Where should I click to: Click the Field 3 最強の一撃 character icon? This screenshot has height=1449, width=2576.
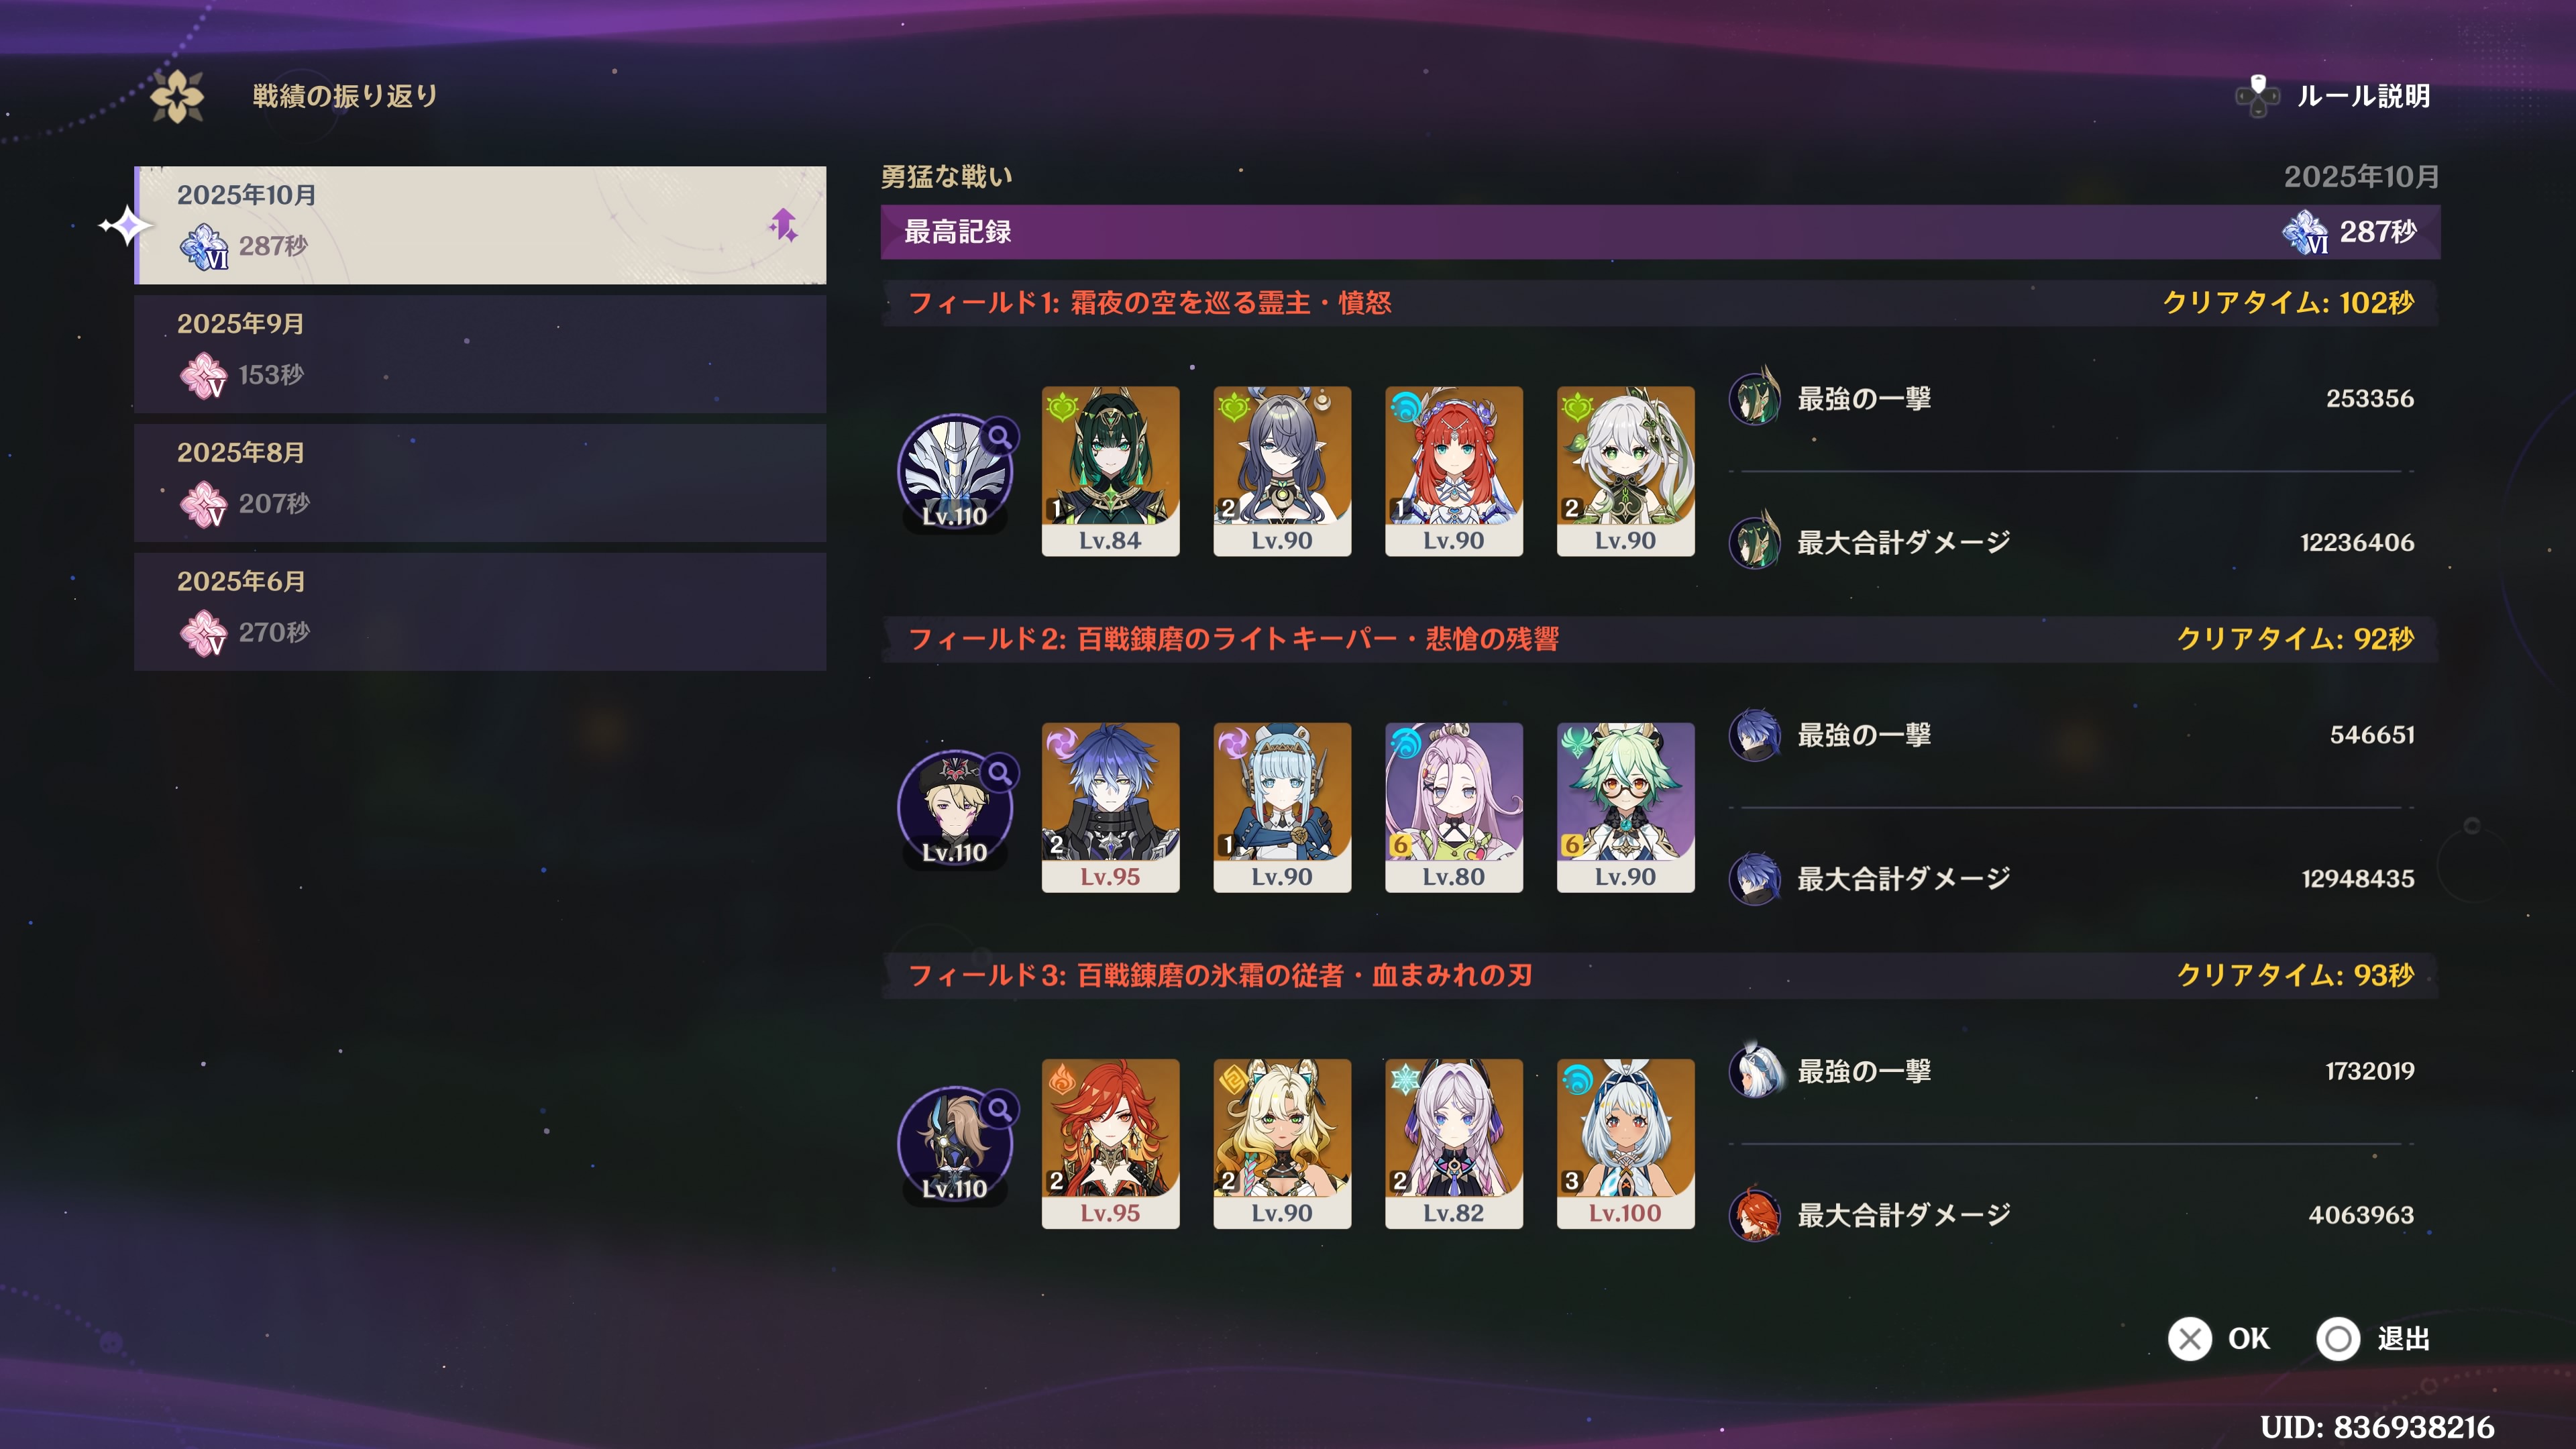[1755, 1070]
